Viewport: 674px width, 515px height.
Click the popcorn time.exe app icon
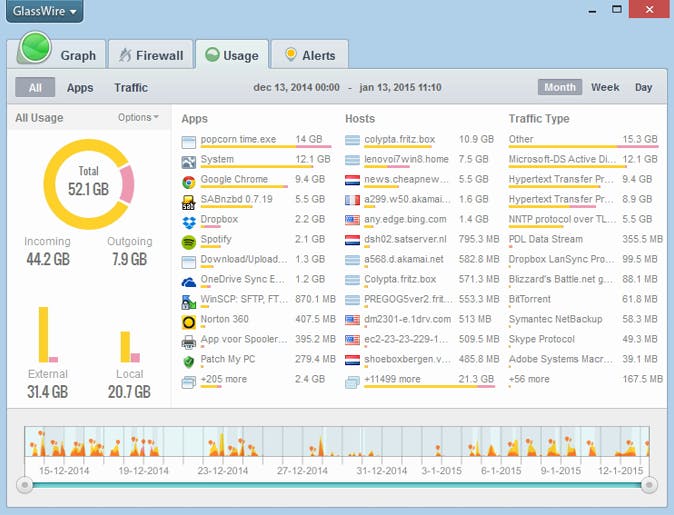(x=188, y=142)
